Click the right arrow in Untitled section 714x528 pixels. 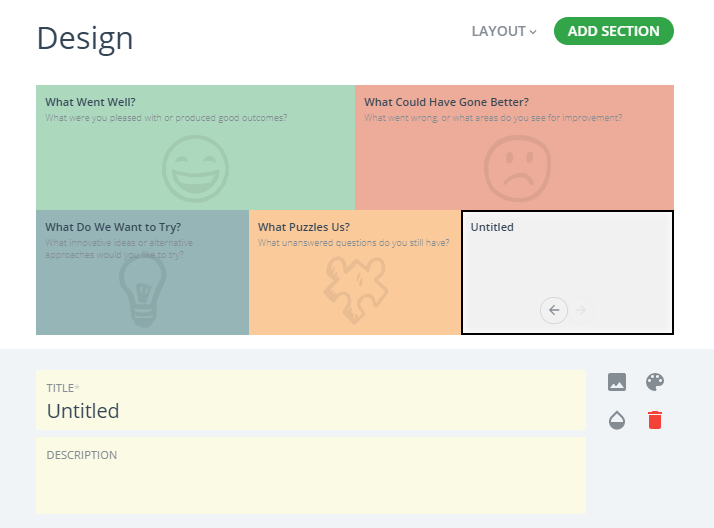tap(581, 310)
